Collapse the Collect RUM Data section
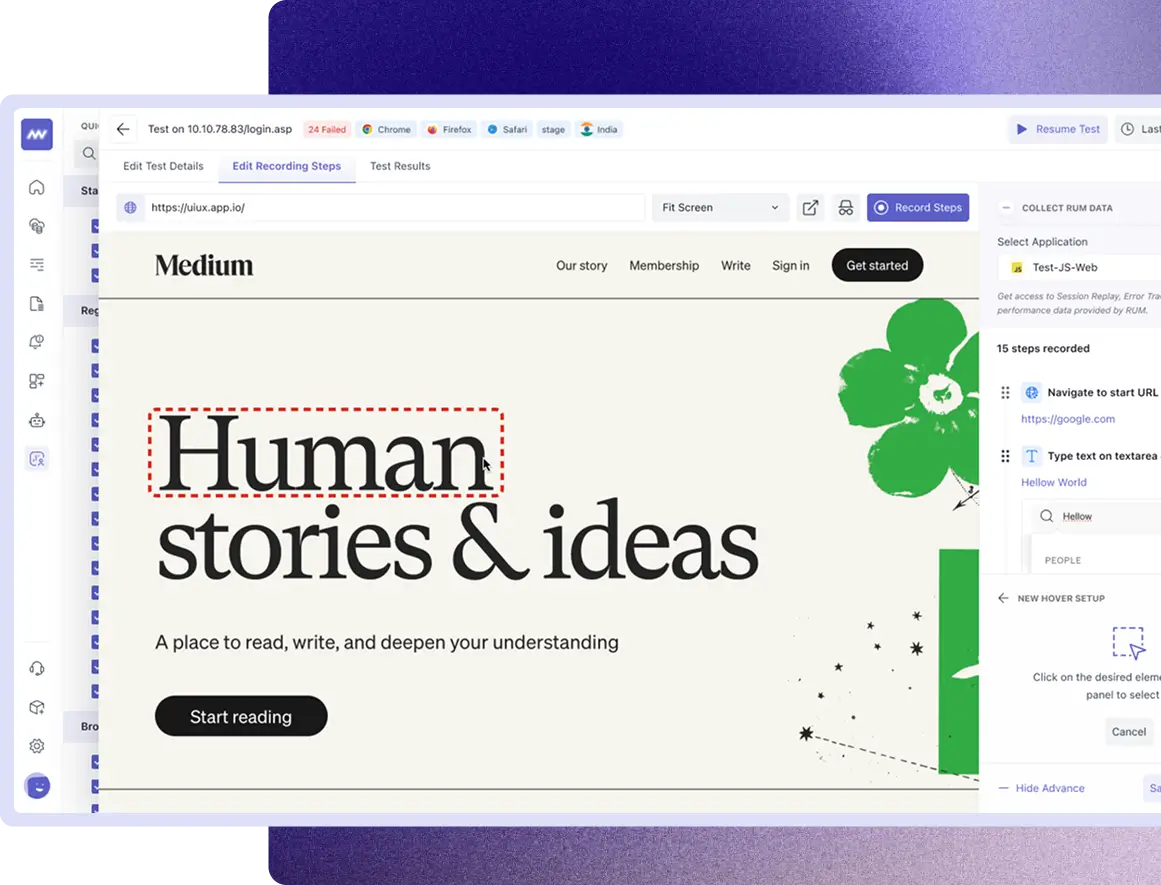Screen dimensions: 1161x885 (1006, 208)
